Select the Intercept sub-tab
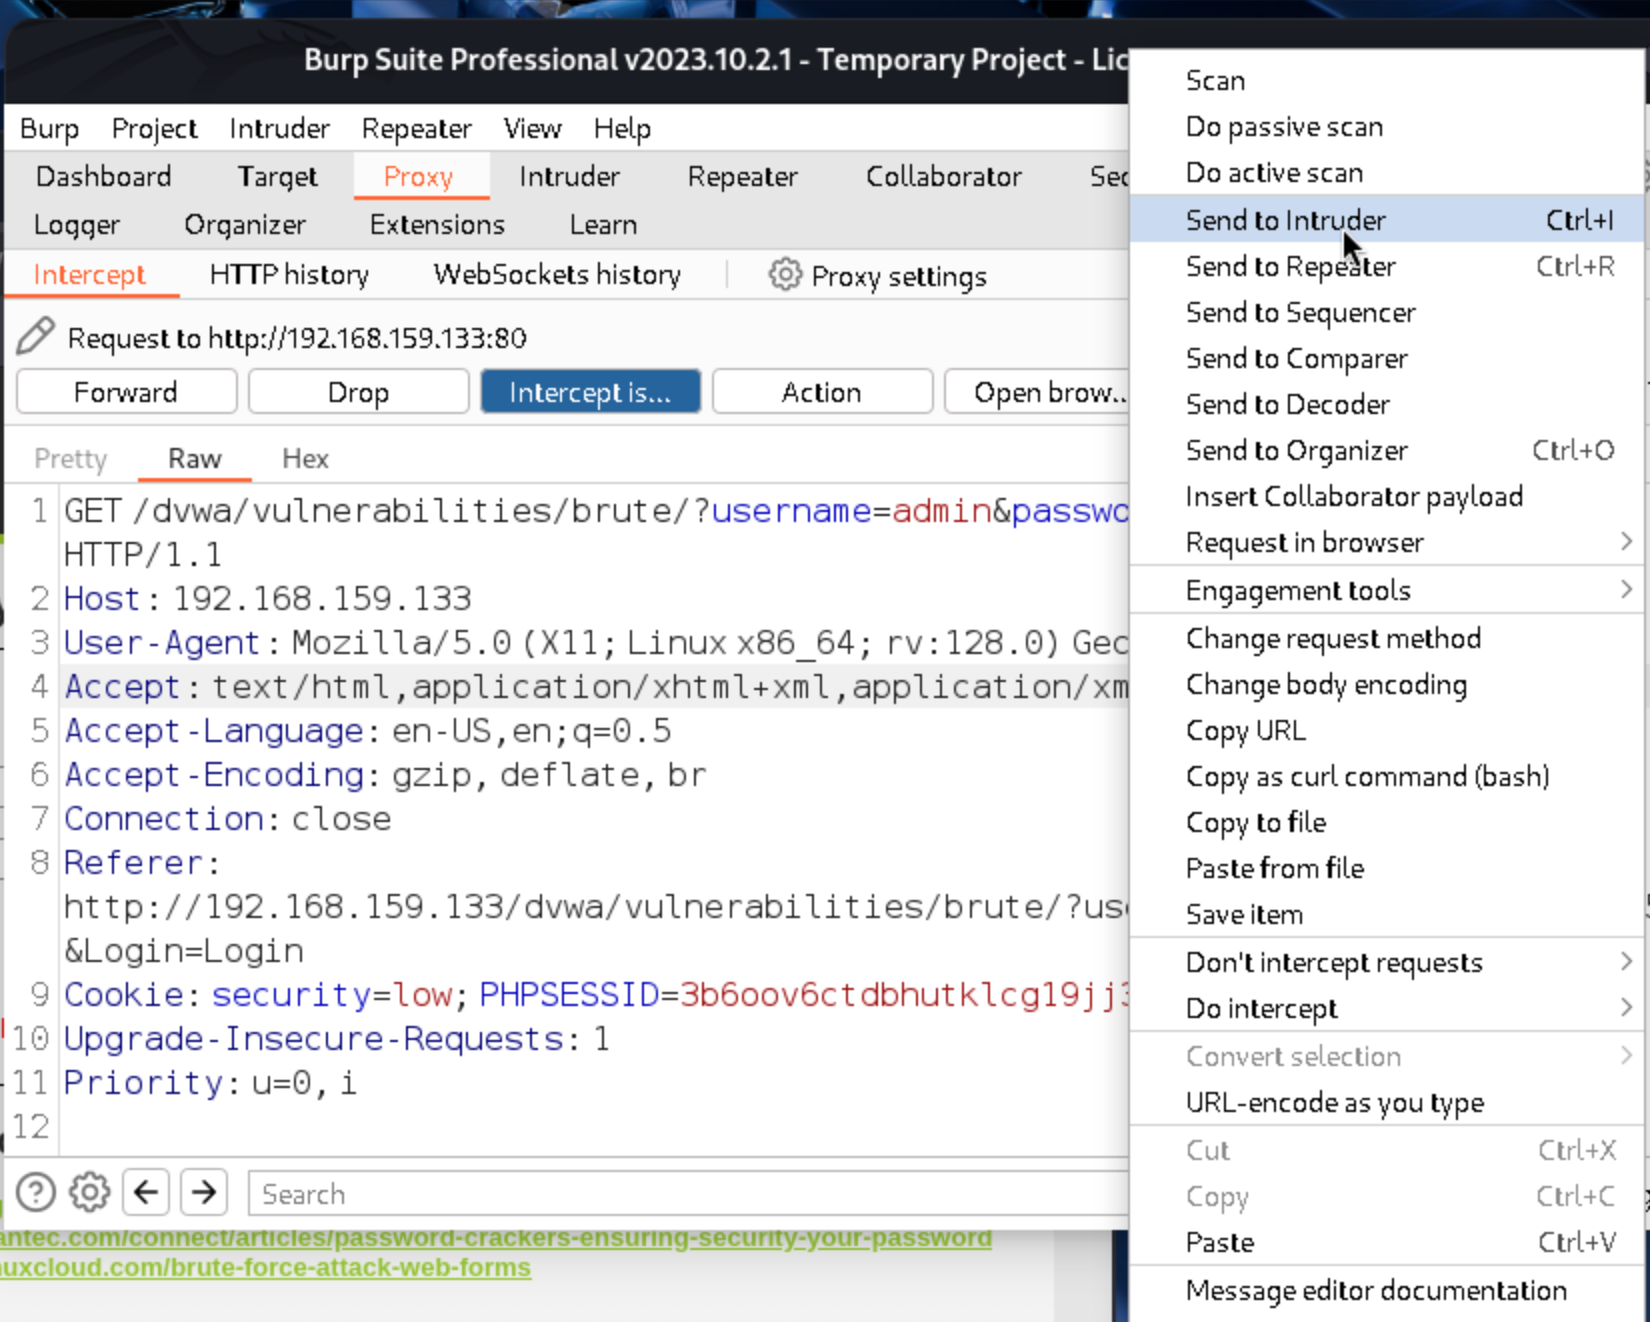The image size is (1650, 1322). 90,275
